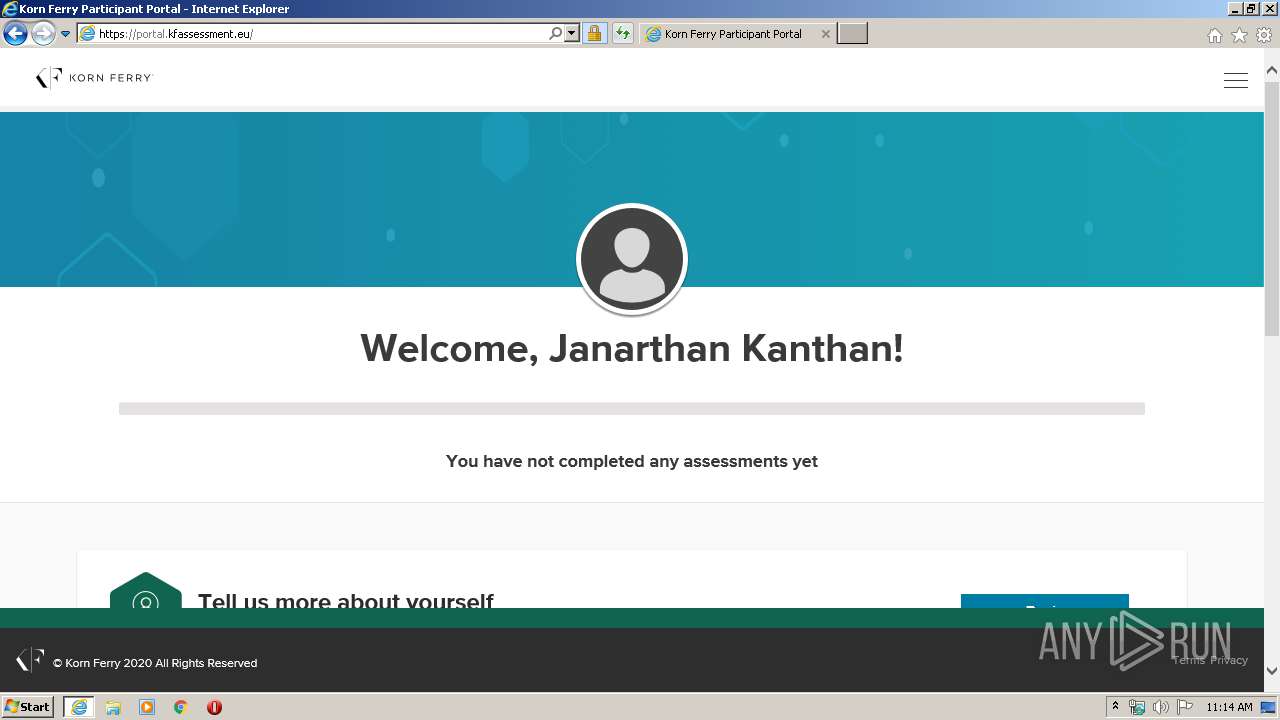The height and width of the screenshot is (720, 1280).
Task: Minimize the Internet Explorer window
Action: click(x=1235, y=8)
